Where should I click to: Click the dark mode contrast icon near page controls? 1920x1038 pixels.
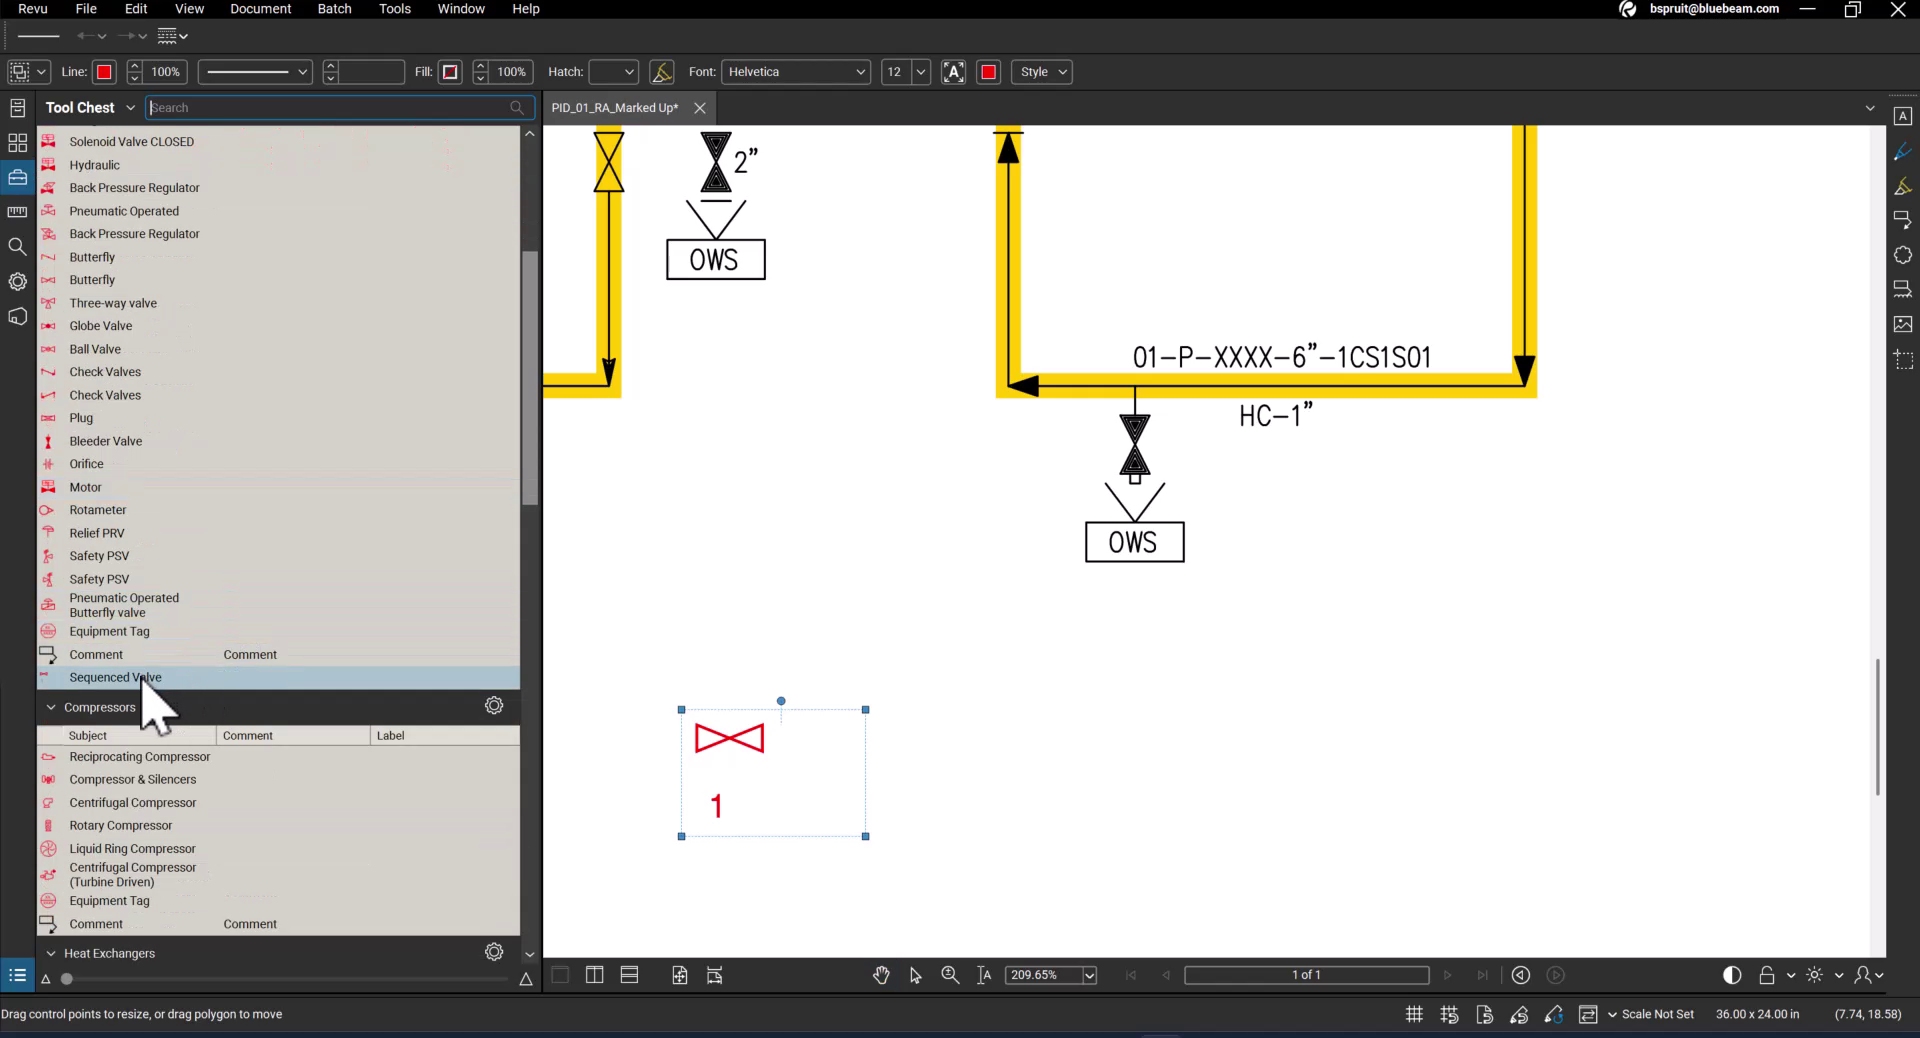[1731, 975]
